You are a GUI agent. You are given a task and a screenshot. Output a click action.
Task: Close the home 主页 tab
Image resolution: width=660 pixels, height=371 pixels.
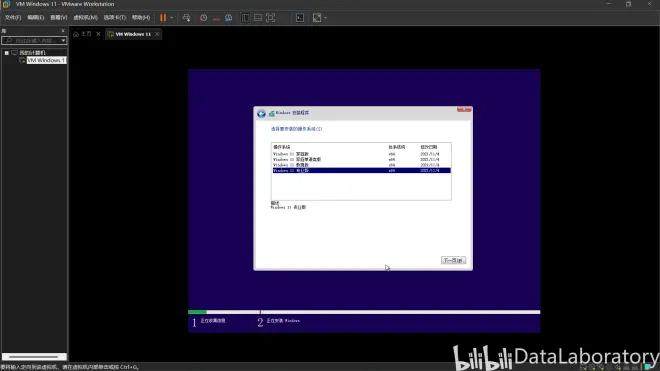[x=98, y=34]
